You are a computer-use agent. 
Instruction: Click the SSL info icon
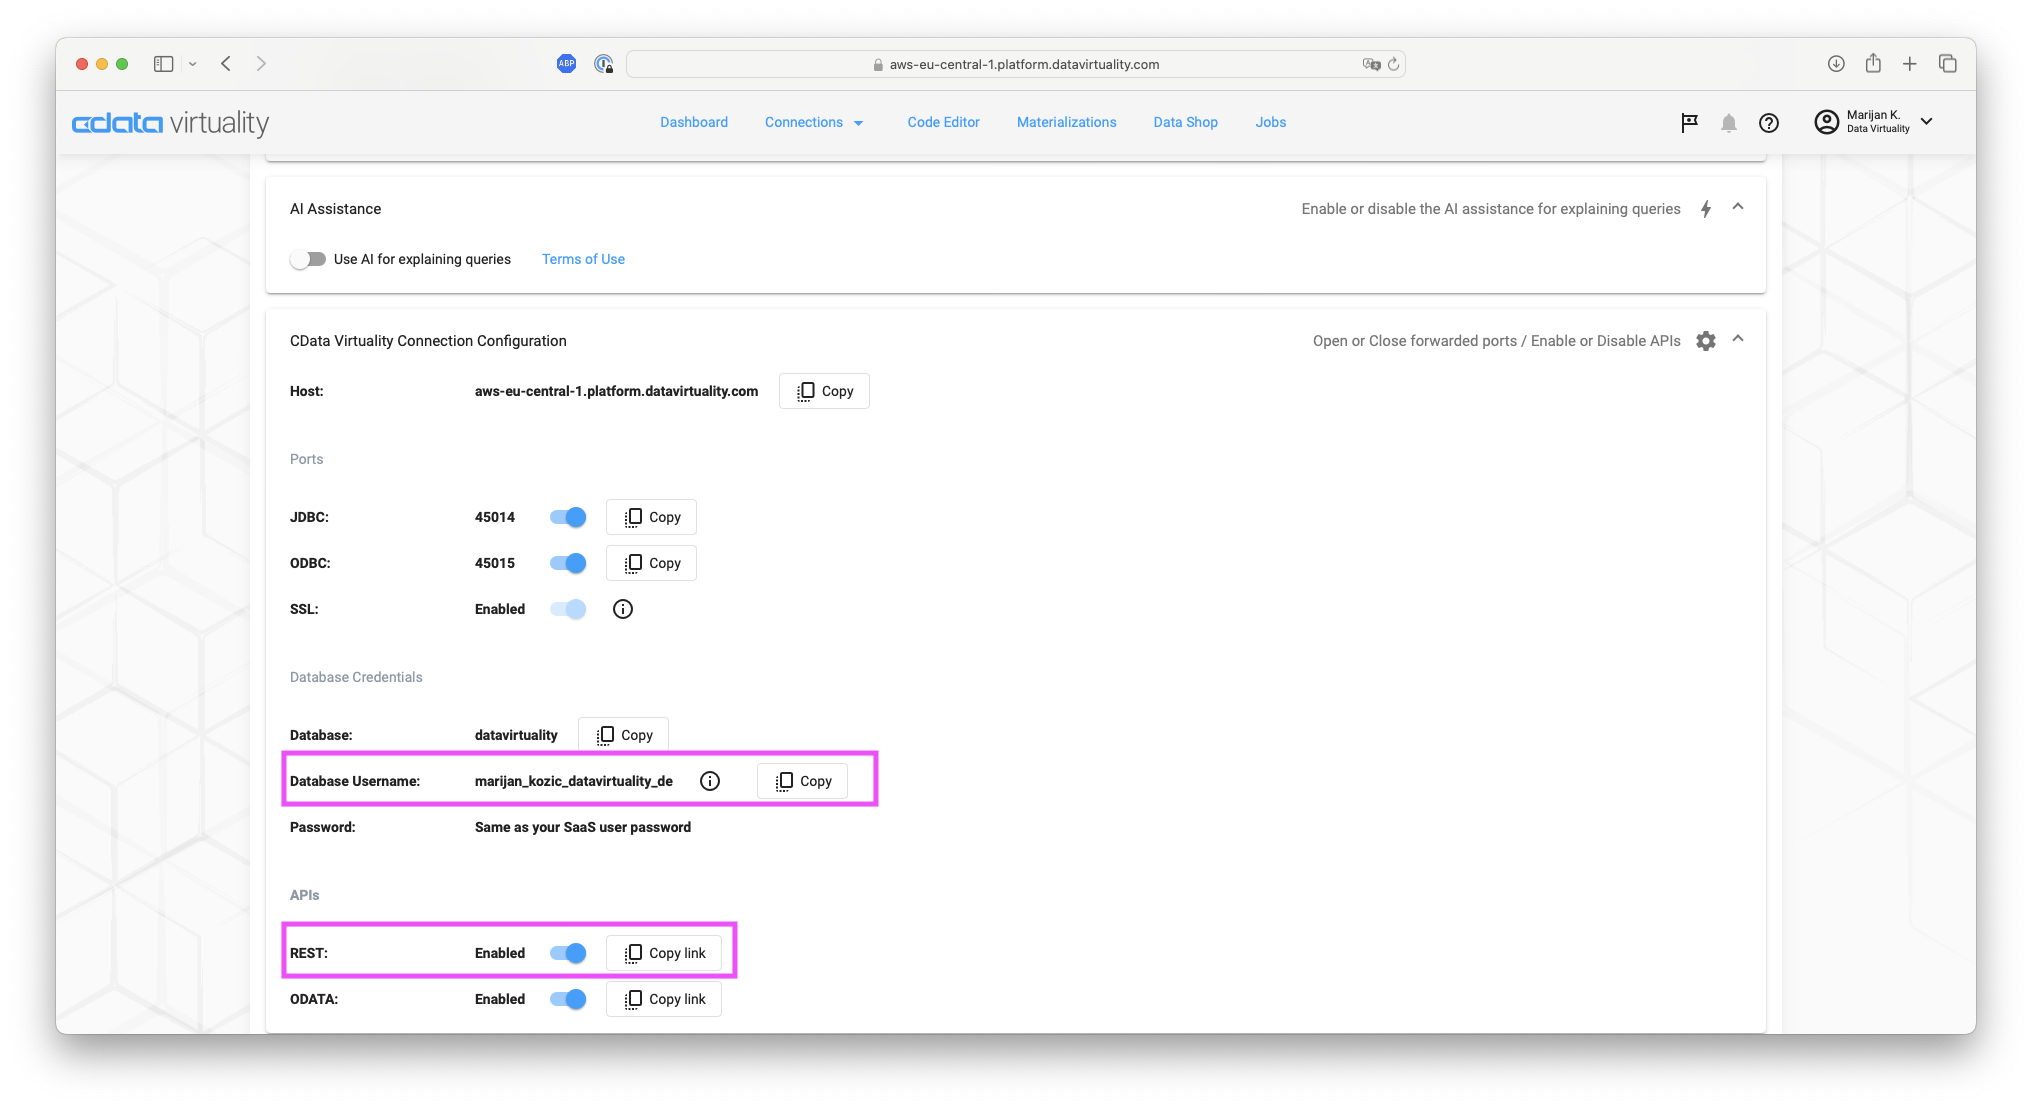point(622,609)
